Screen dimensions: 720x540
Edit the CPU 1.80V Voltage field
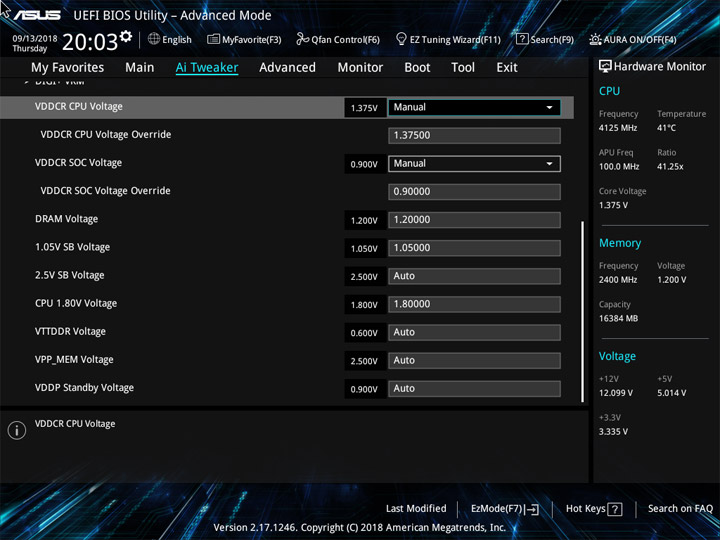pos(474,304)
